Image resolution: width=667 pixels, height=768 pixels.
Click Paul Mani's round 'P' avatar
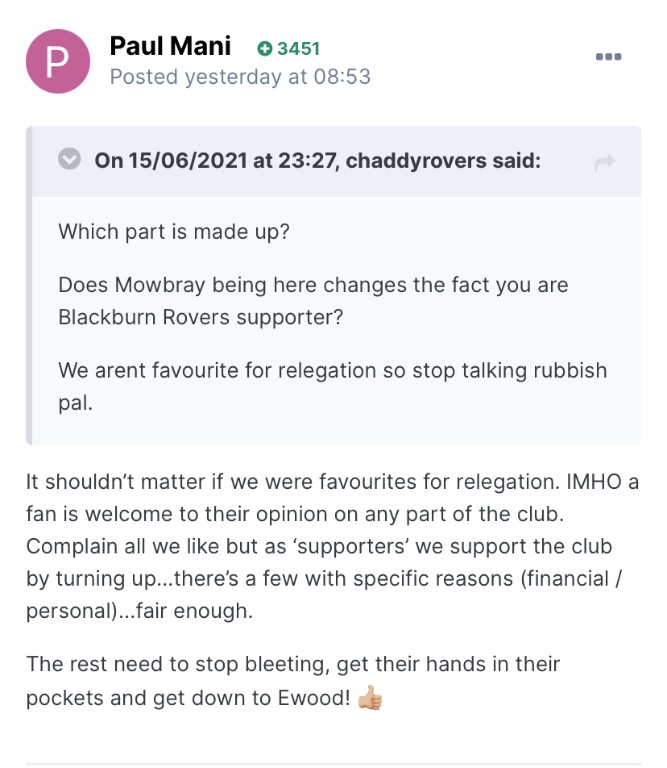56,60
